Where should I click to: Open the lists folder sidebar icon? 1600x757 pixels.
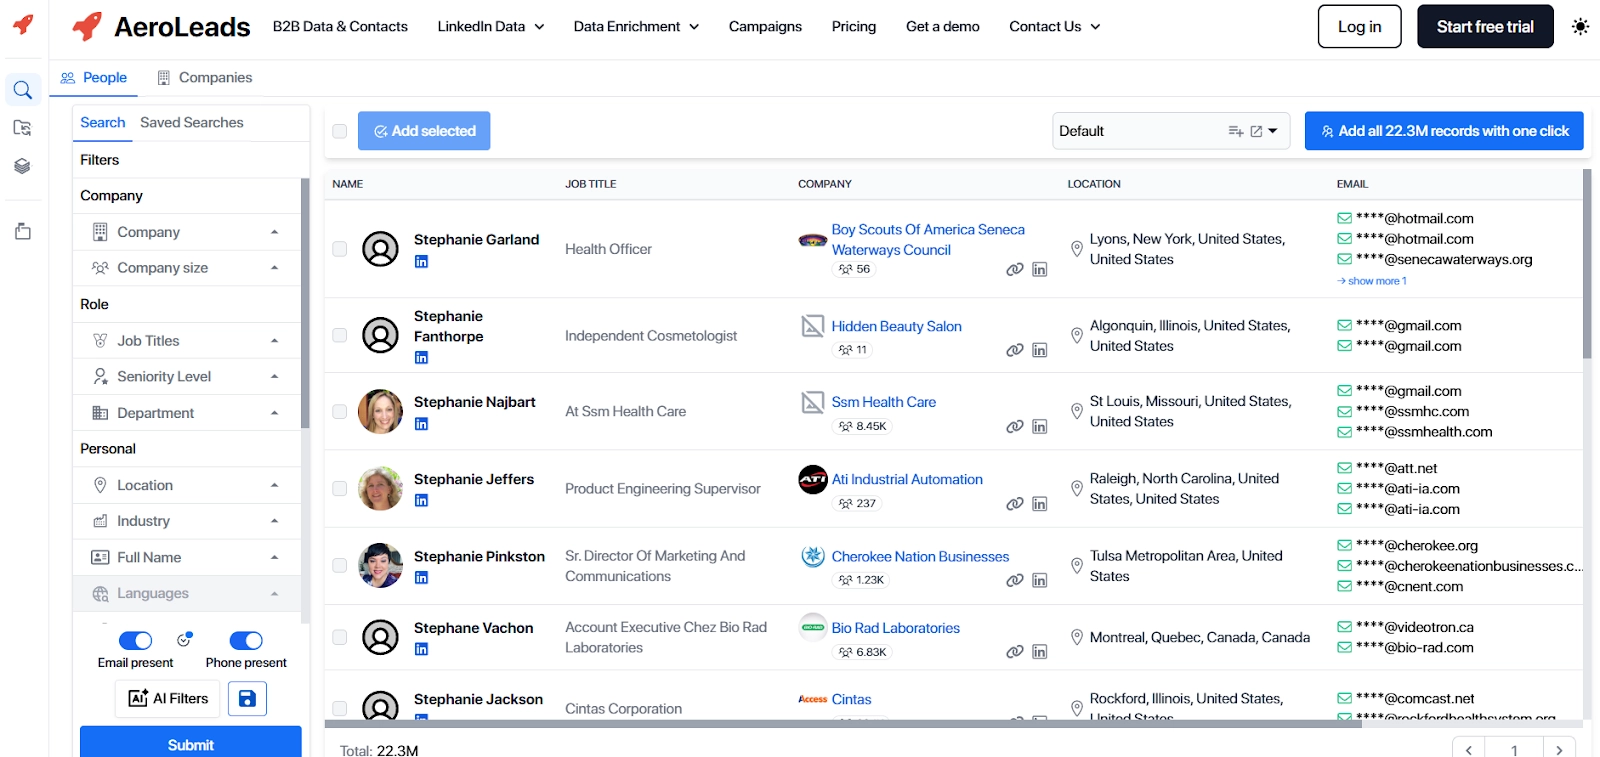coord(23,128)
